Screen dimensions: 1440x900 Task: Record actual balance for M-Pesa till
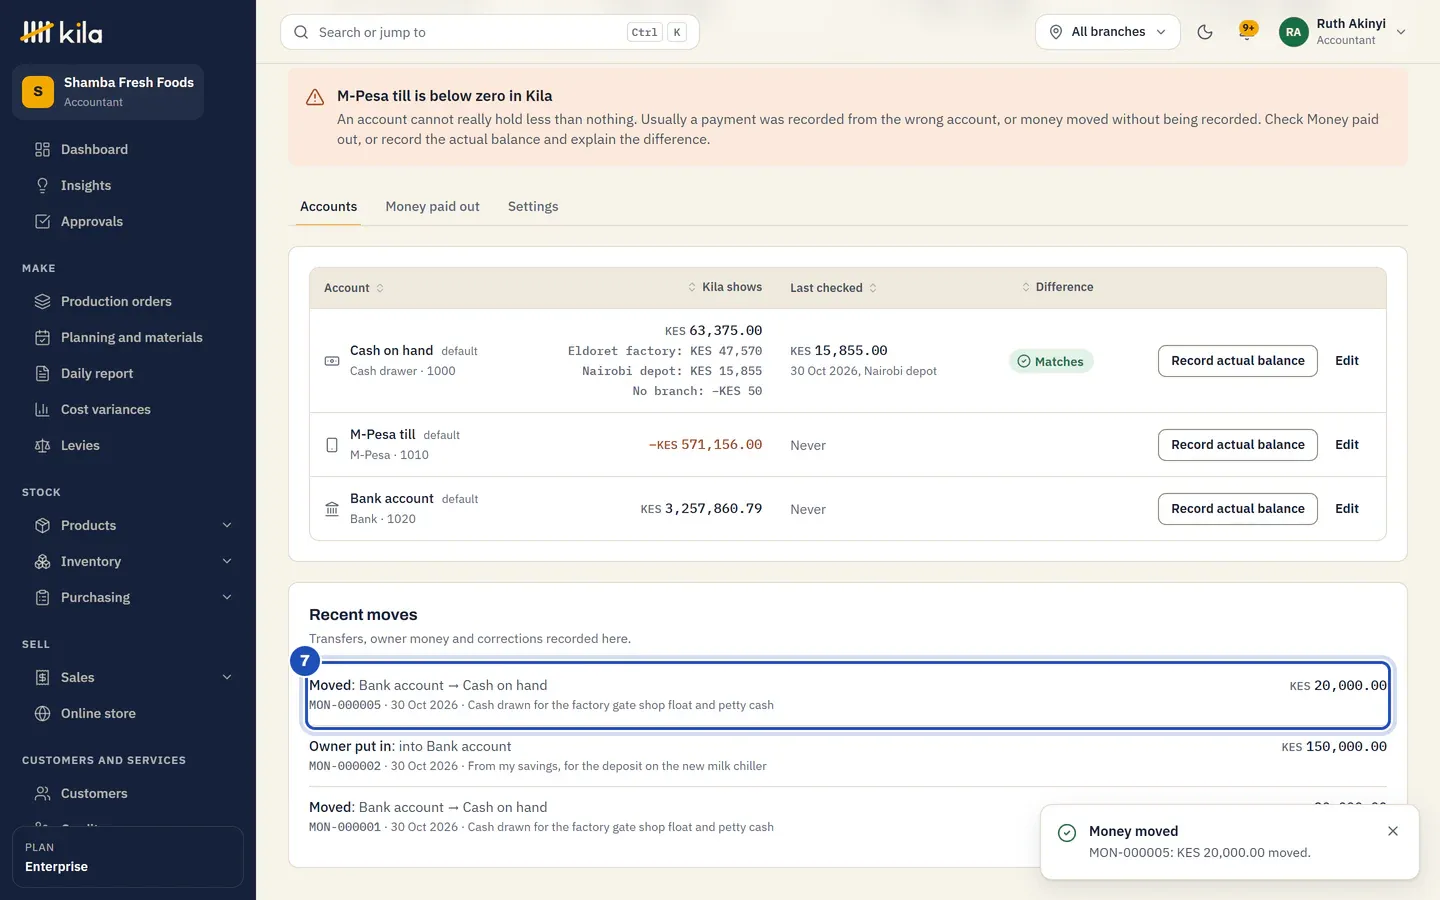coord(1238,445)
